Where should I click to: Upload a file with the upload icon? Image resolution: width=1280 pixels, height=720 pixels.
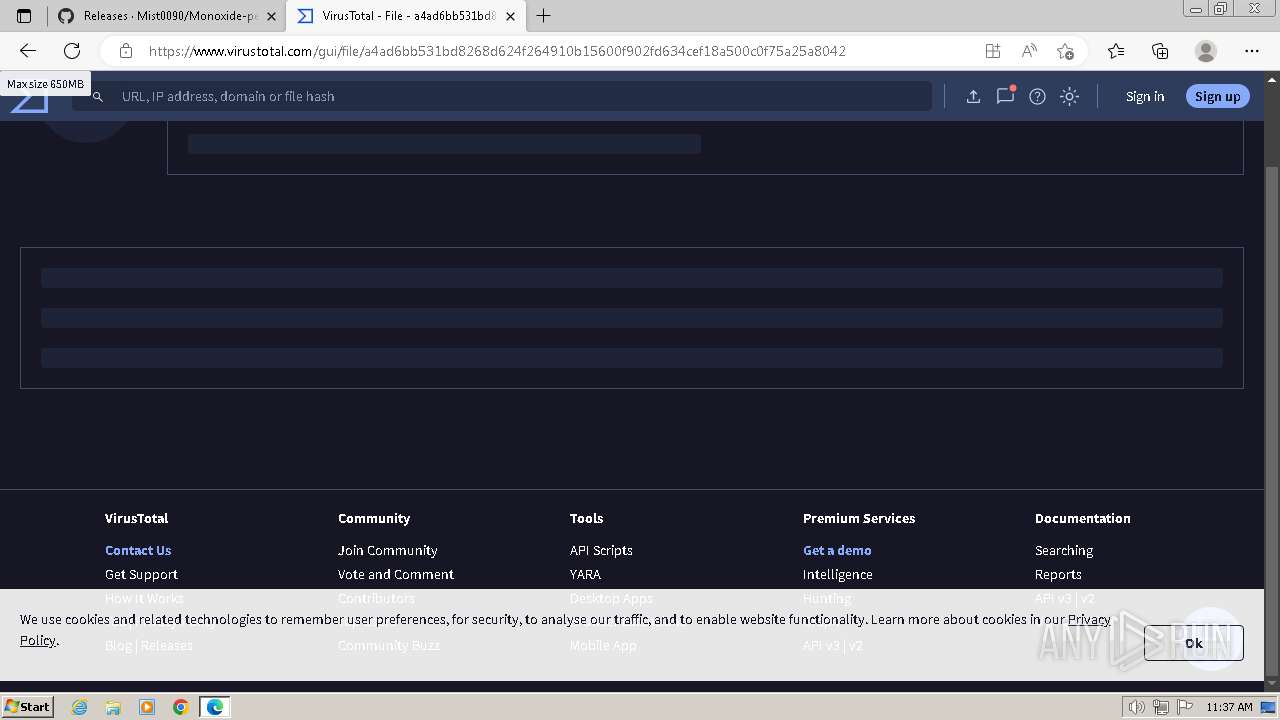coord(973,96)
